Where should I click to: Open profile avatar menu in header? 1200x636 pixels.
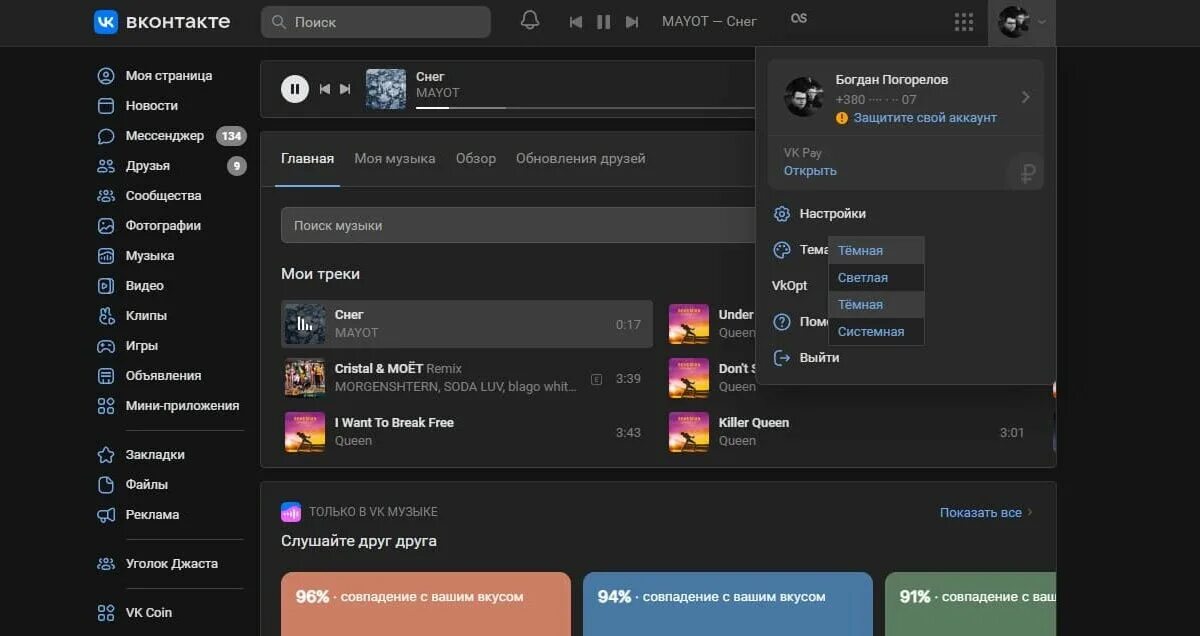[x=1021, y=22]
